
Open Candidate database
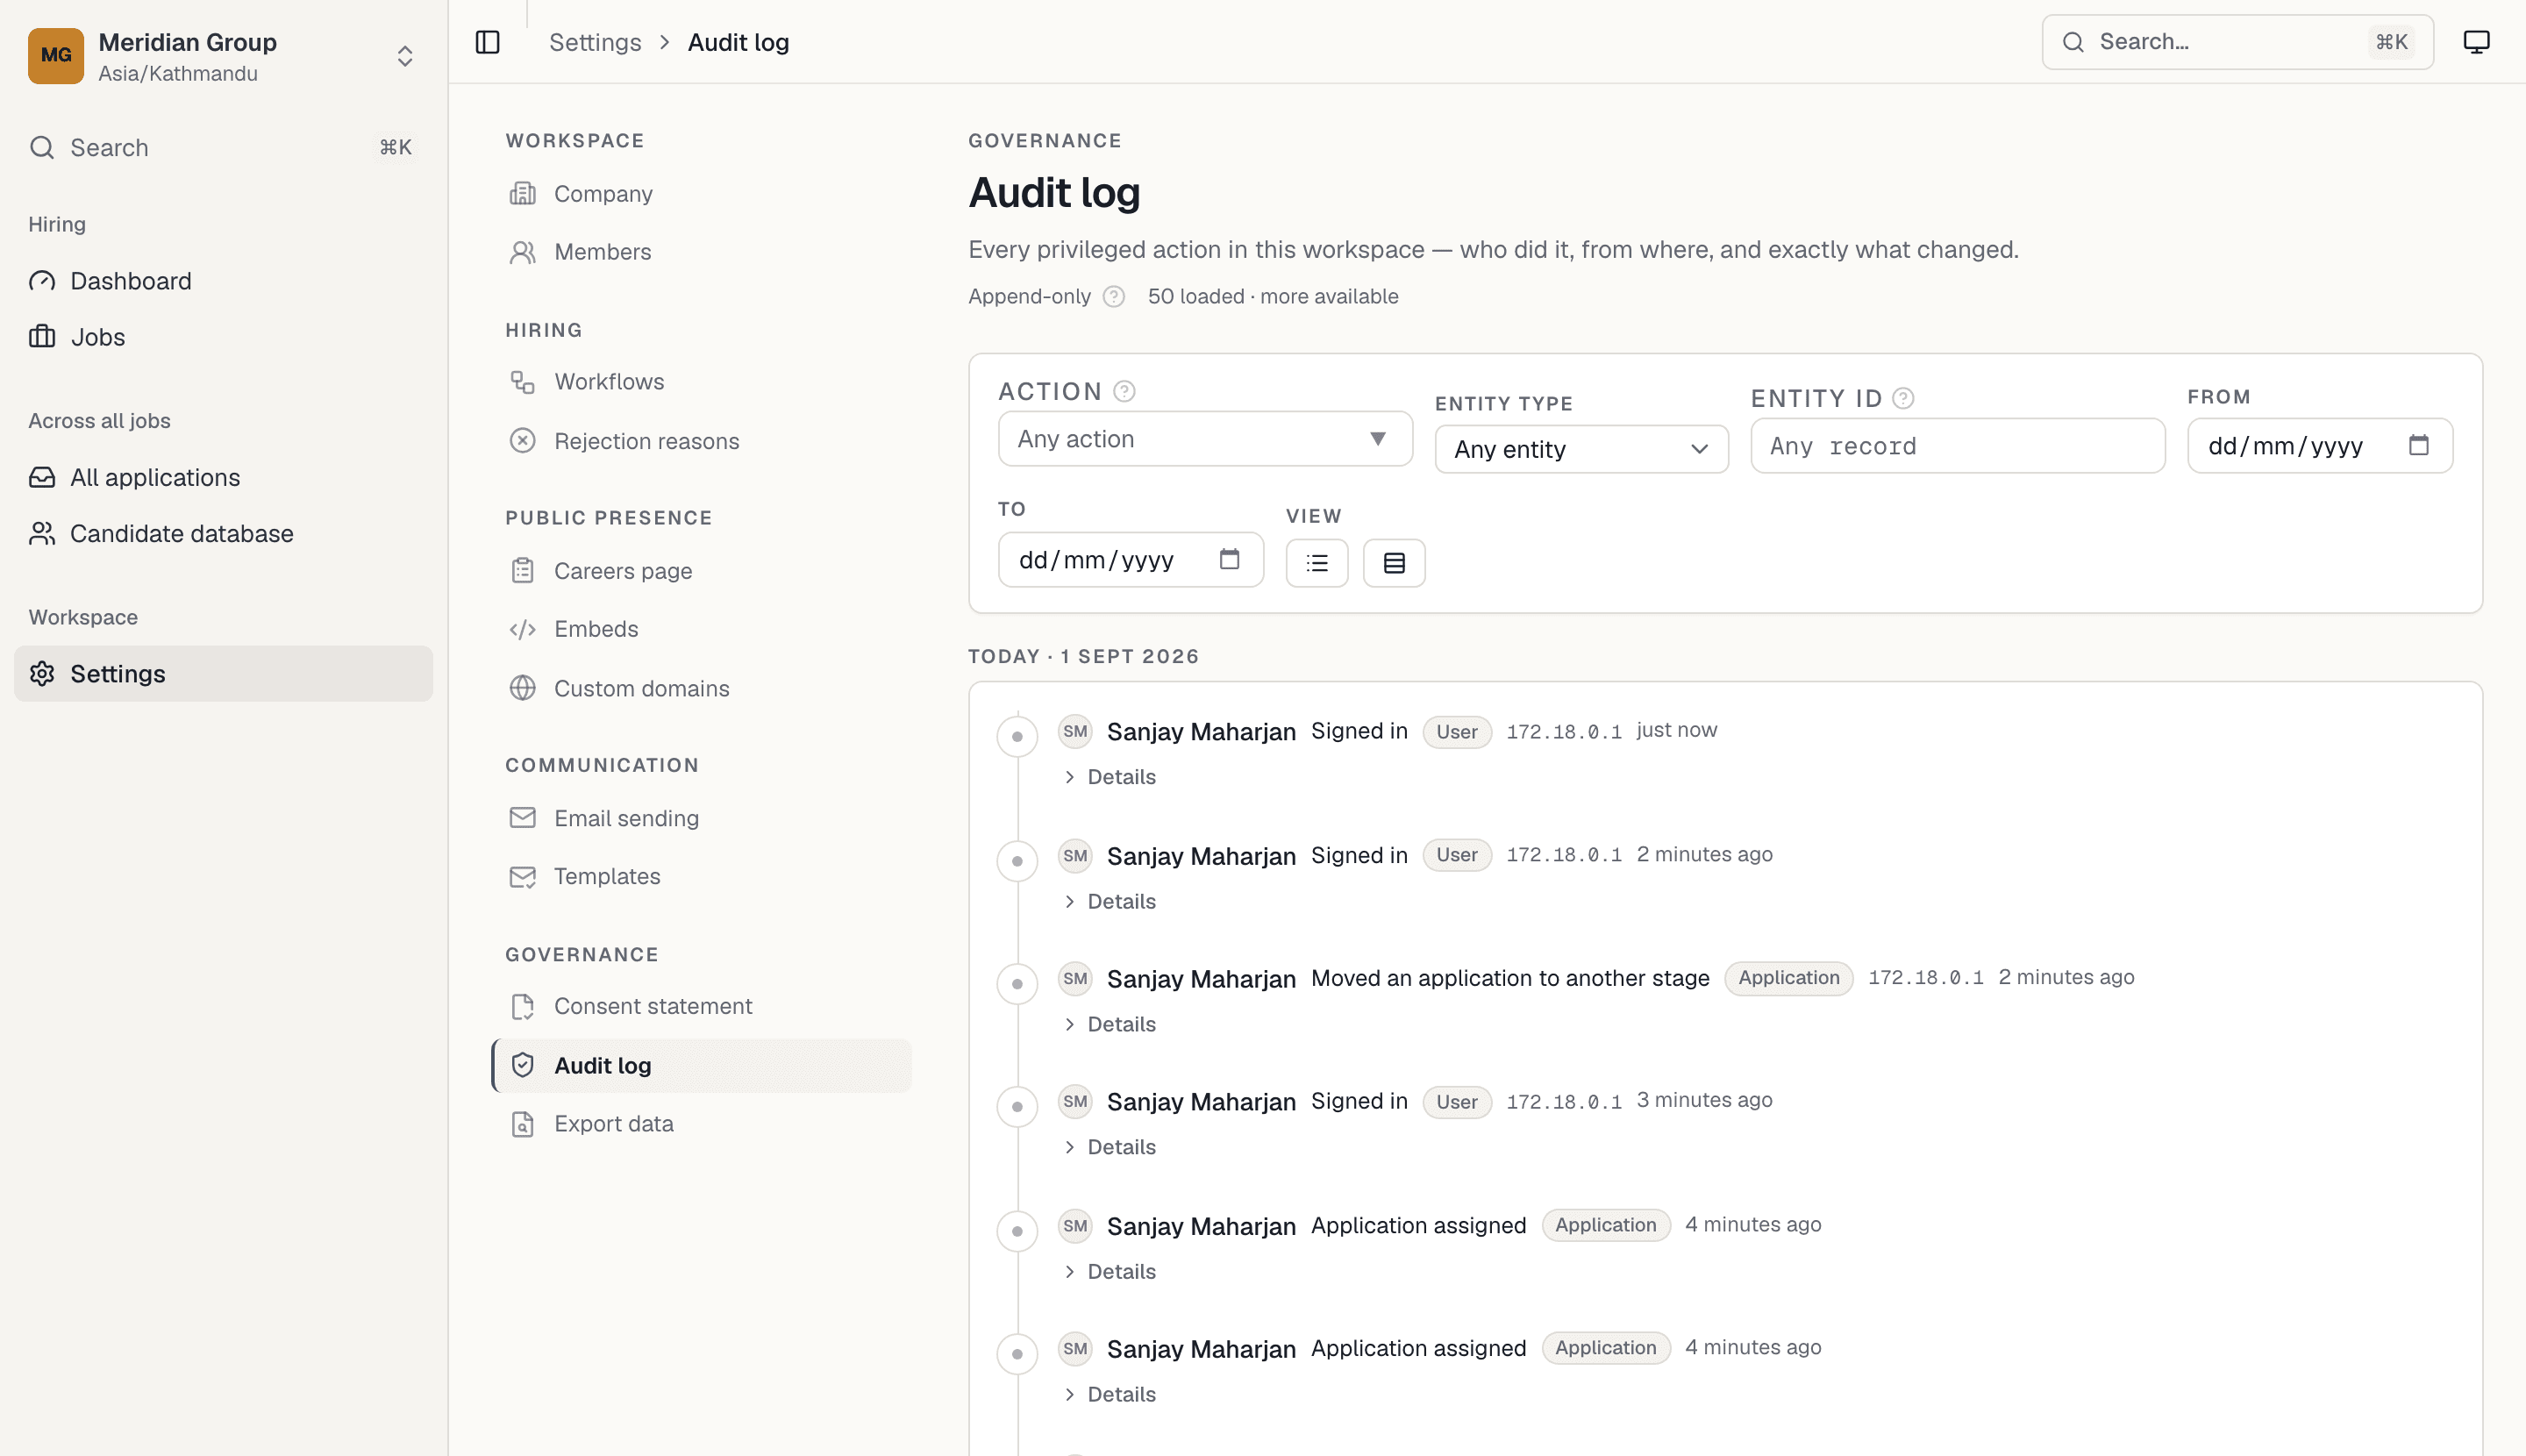point(222,533)
